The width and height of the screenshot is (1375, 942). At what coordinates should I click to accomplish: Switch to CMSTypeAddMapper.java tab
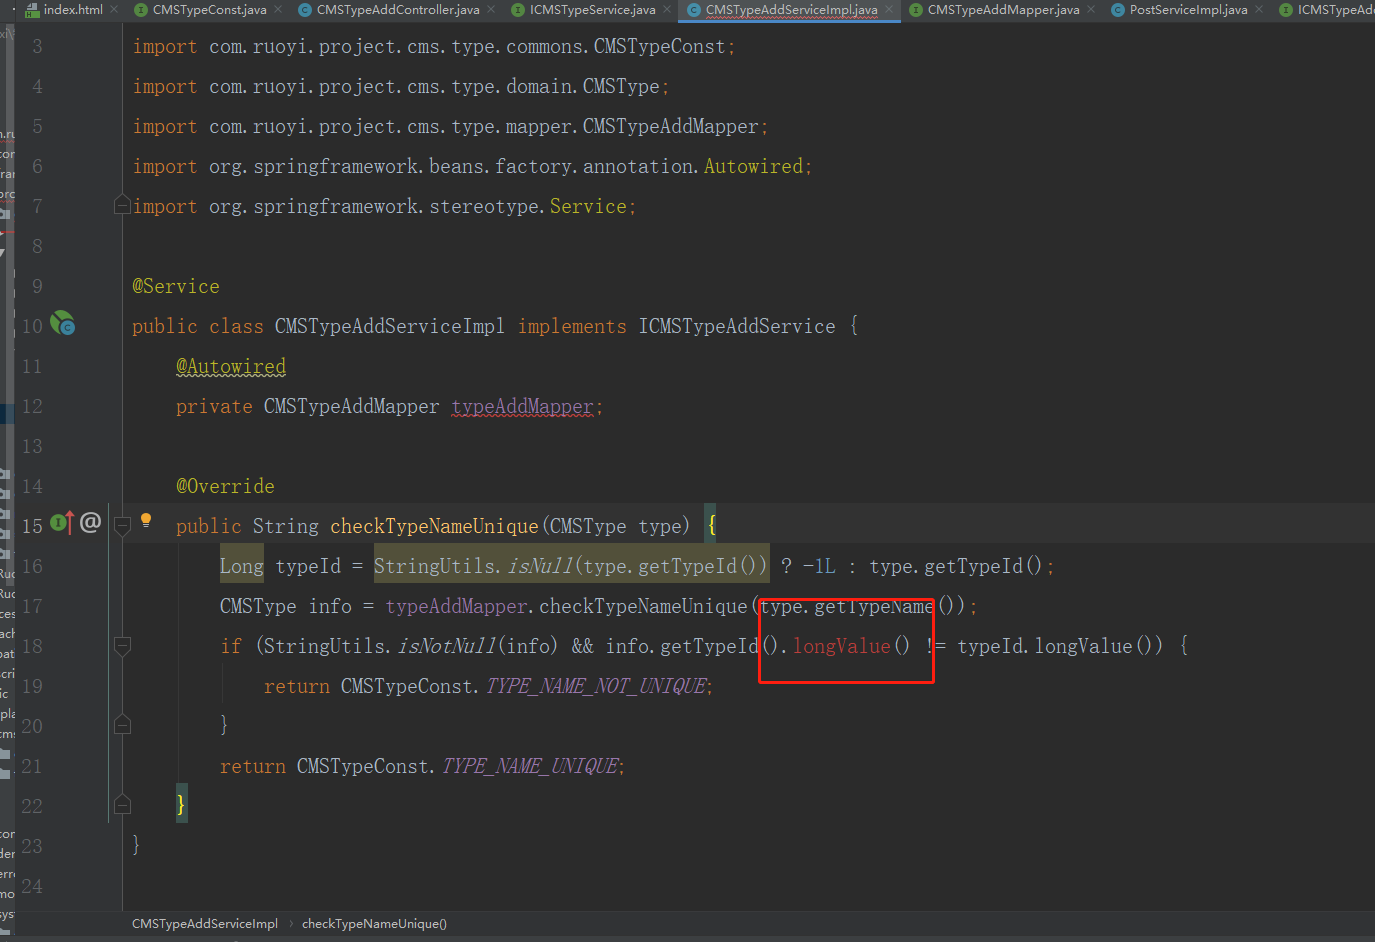[1003, 10]
